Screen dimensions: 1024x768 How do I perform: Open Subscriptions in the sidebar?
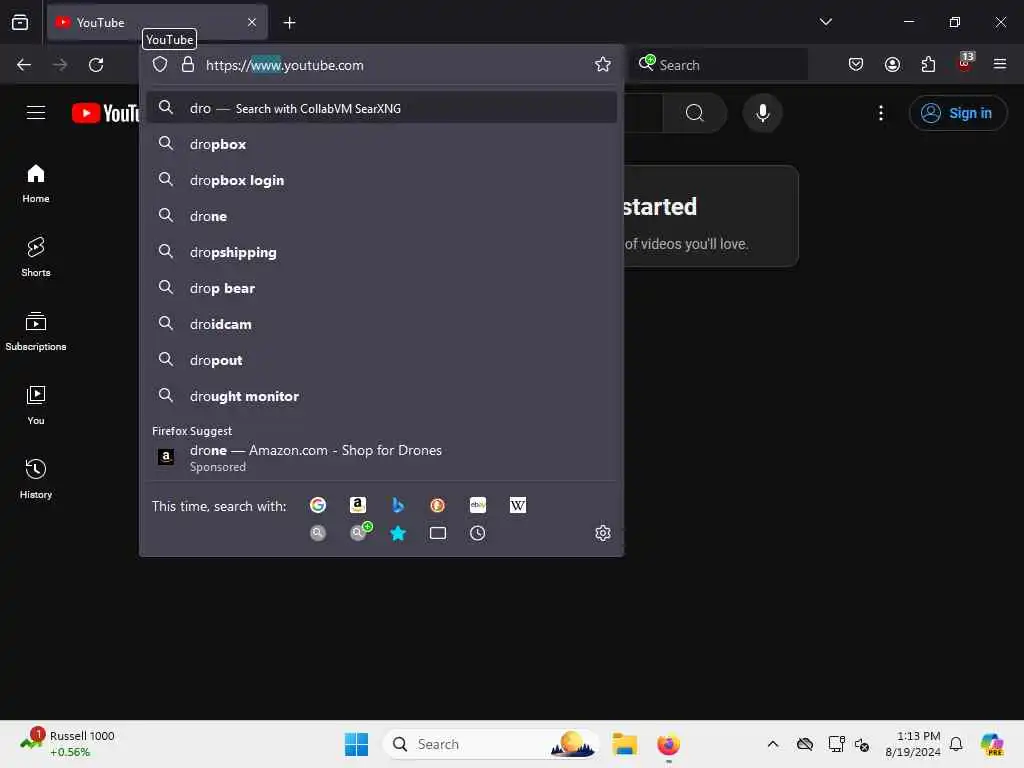(x=36, y=332)
